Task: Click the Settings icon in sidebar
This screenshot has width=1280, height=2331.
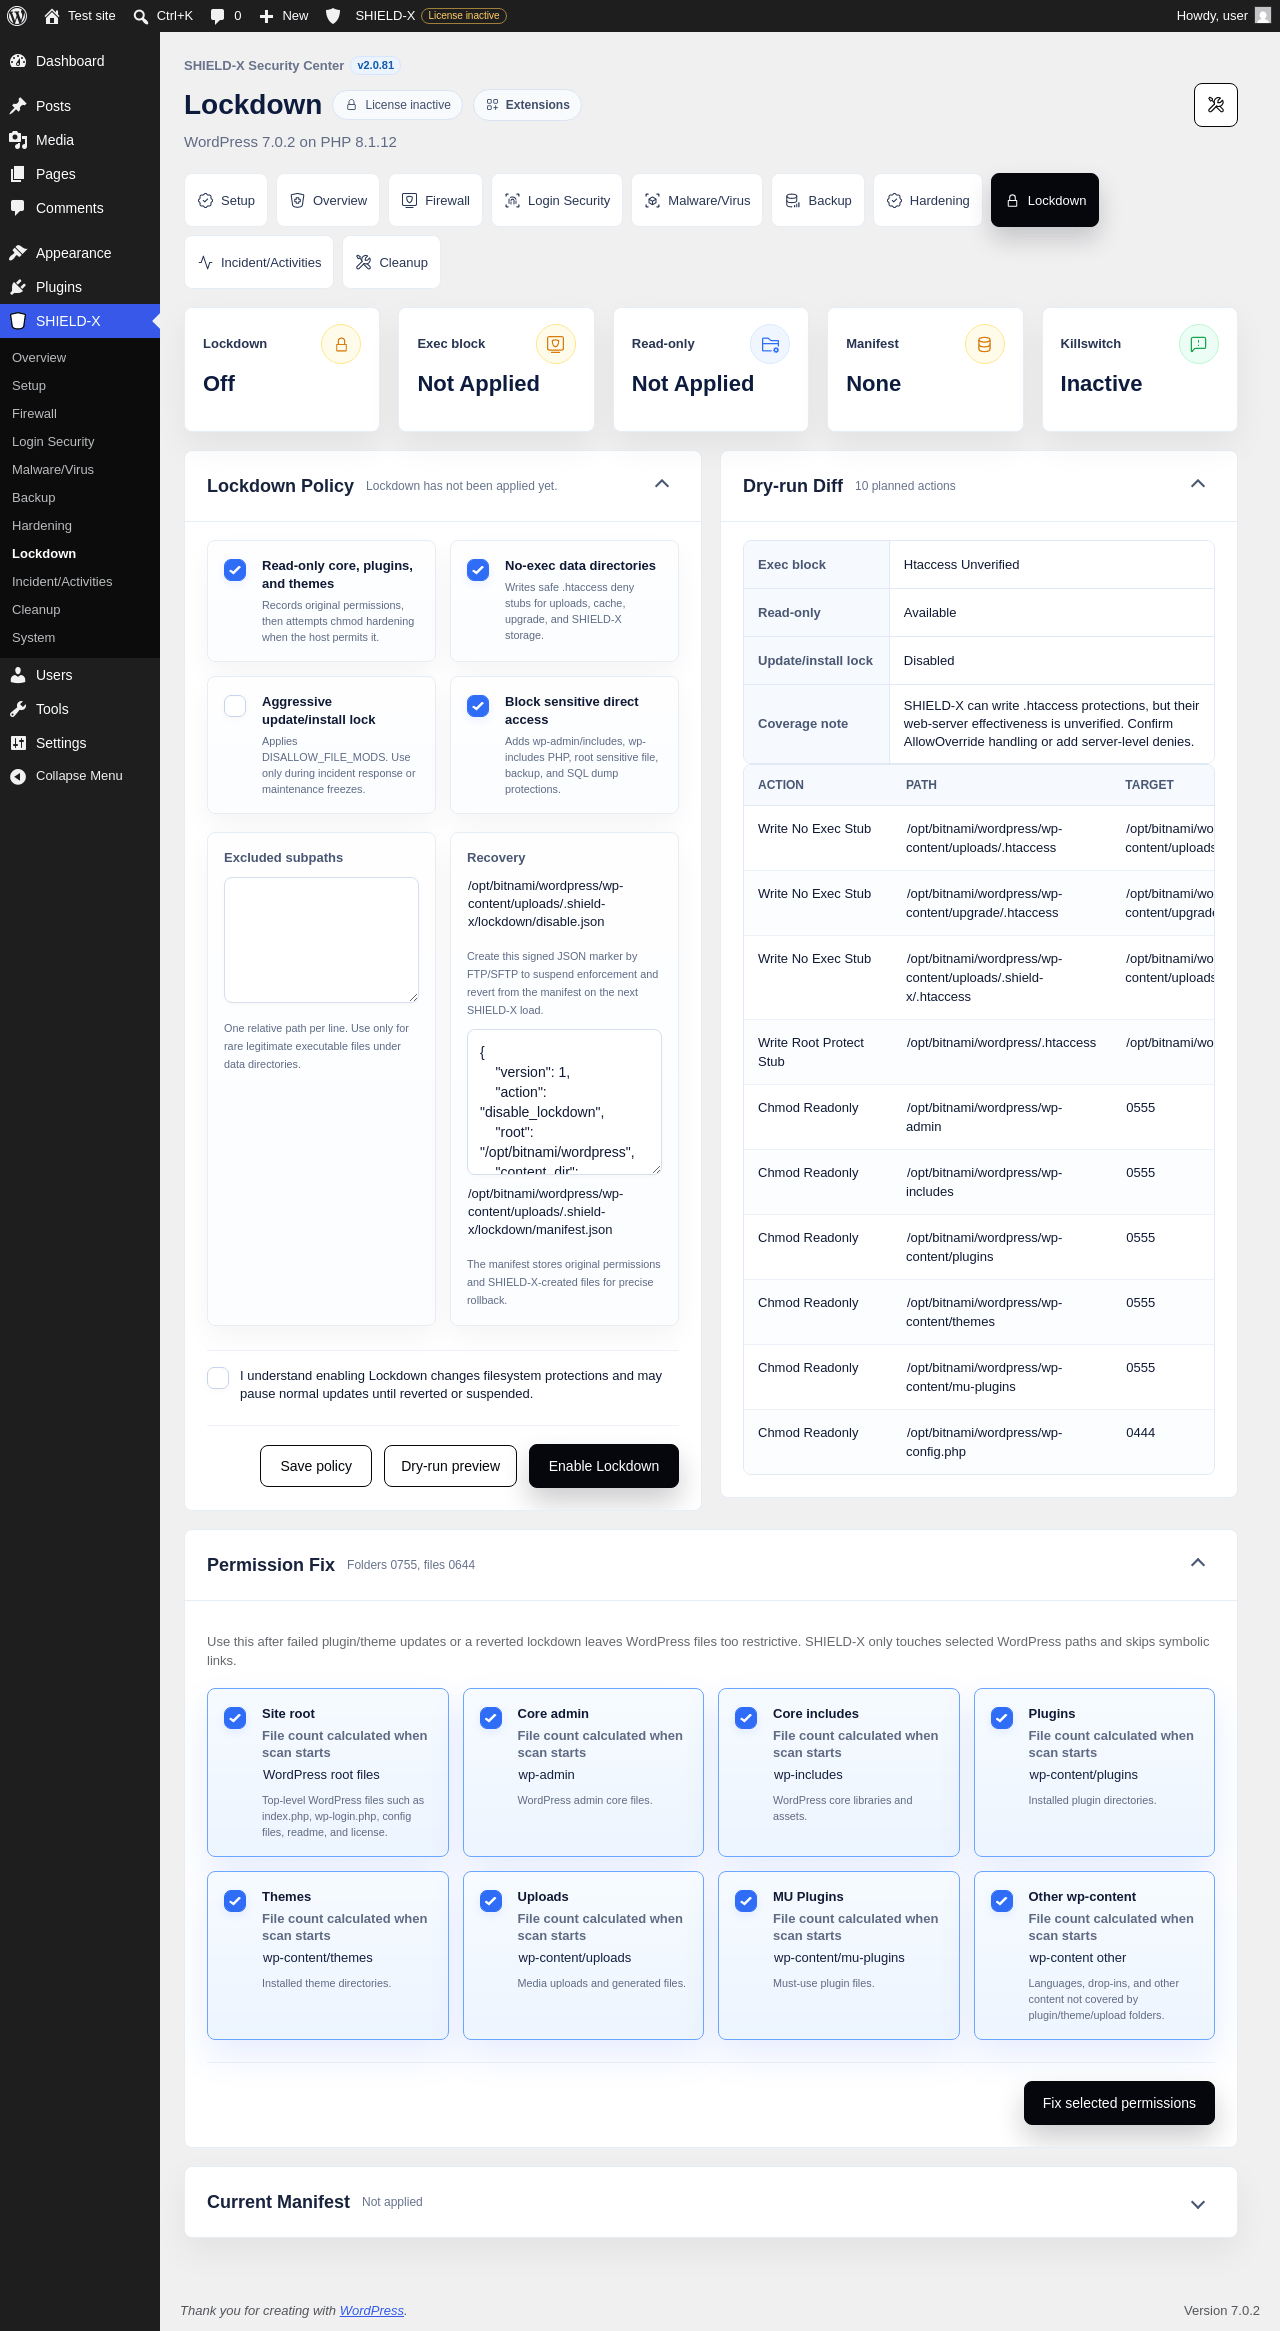Action: pos(18,743)
